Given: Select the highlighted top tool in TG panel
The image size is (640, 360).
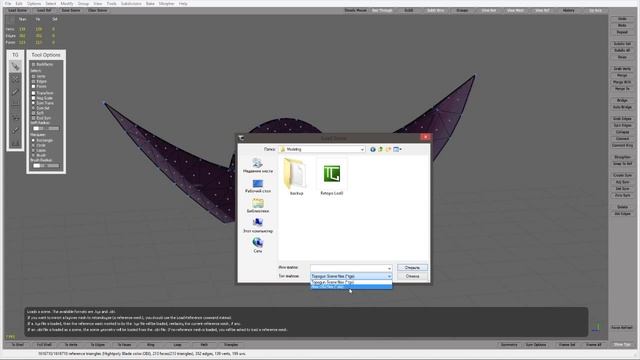Looking at the screenshot, I should point(15,66).
